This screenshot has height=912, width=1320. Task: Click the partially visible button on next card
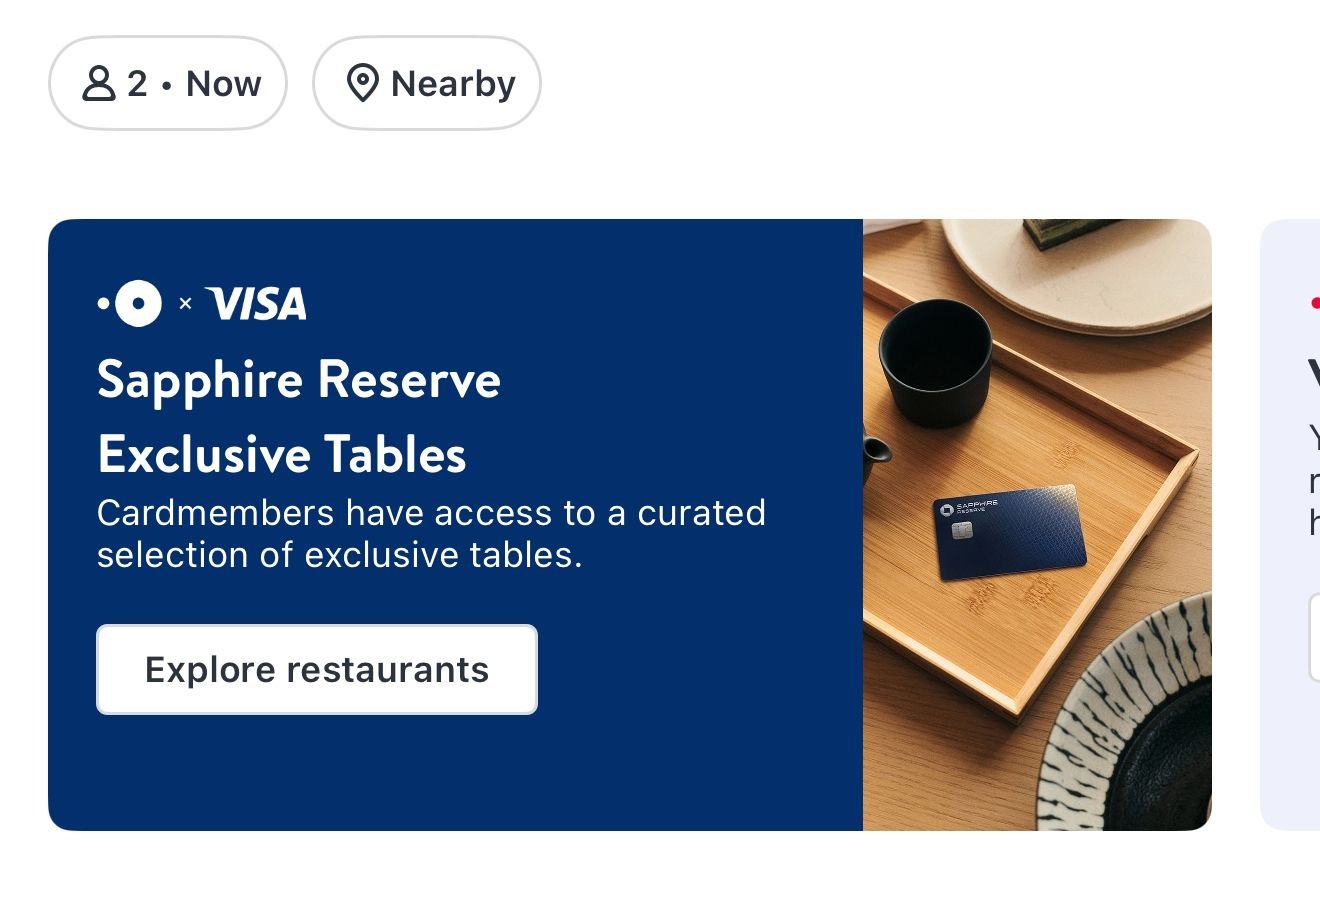(1314, 637)
